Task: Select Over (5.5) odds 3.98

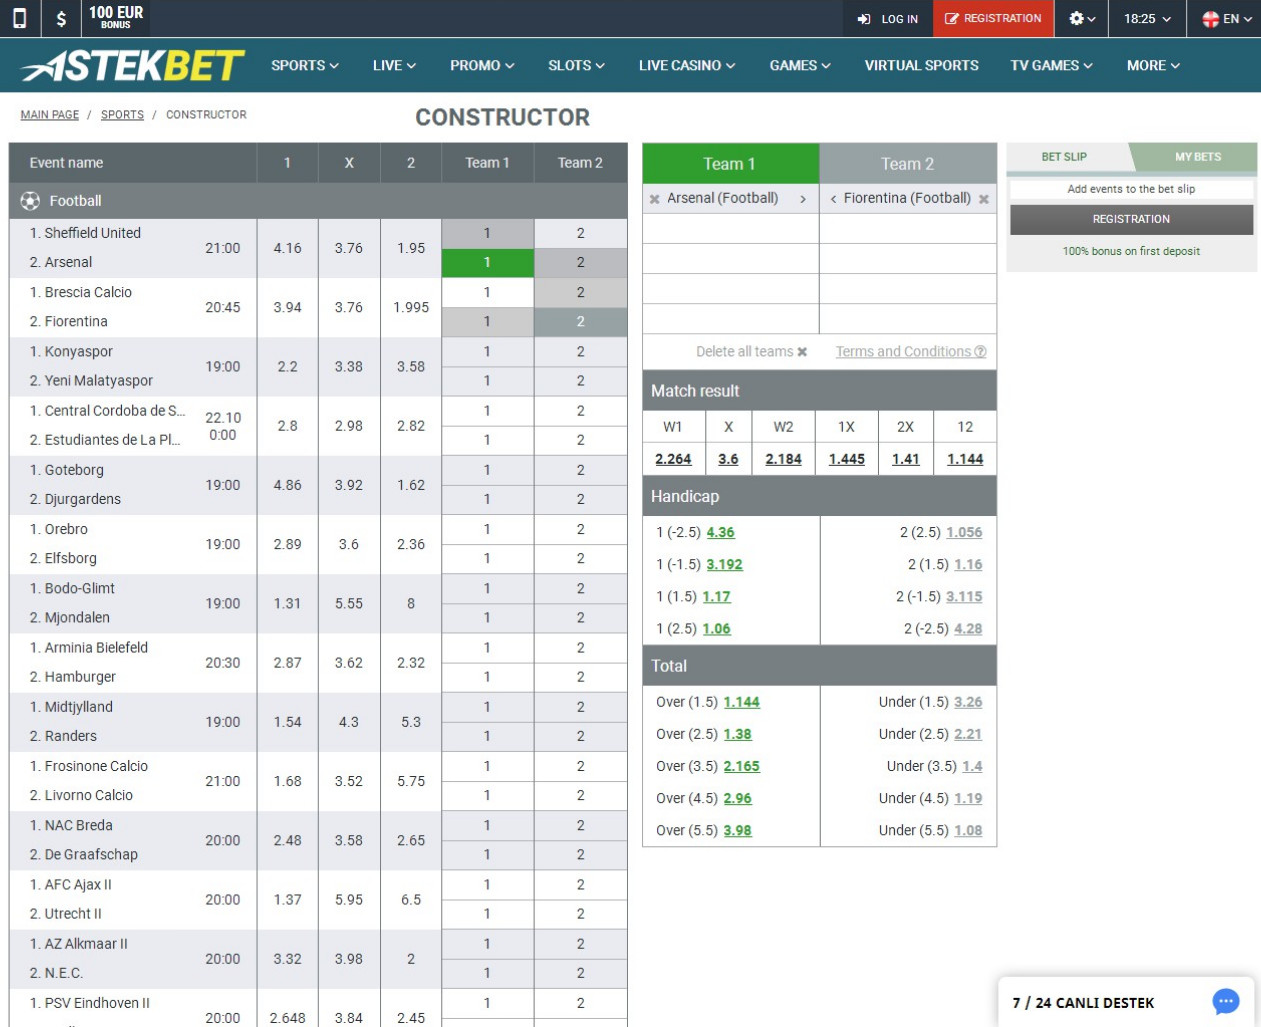Action: point(737,830)
